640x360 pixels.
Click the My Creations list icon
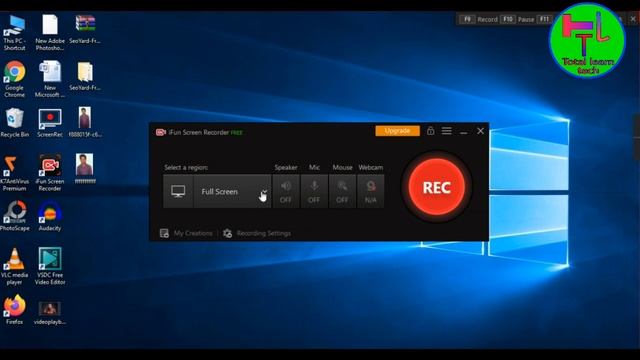(x=164, y=233)
